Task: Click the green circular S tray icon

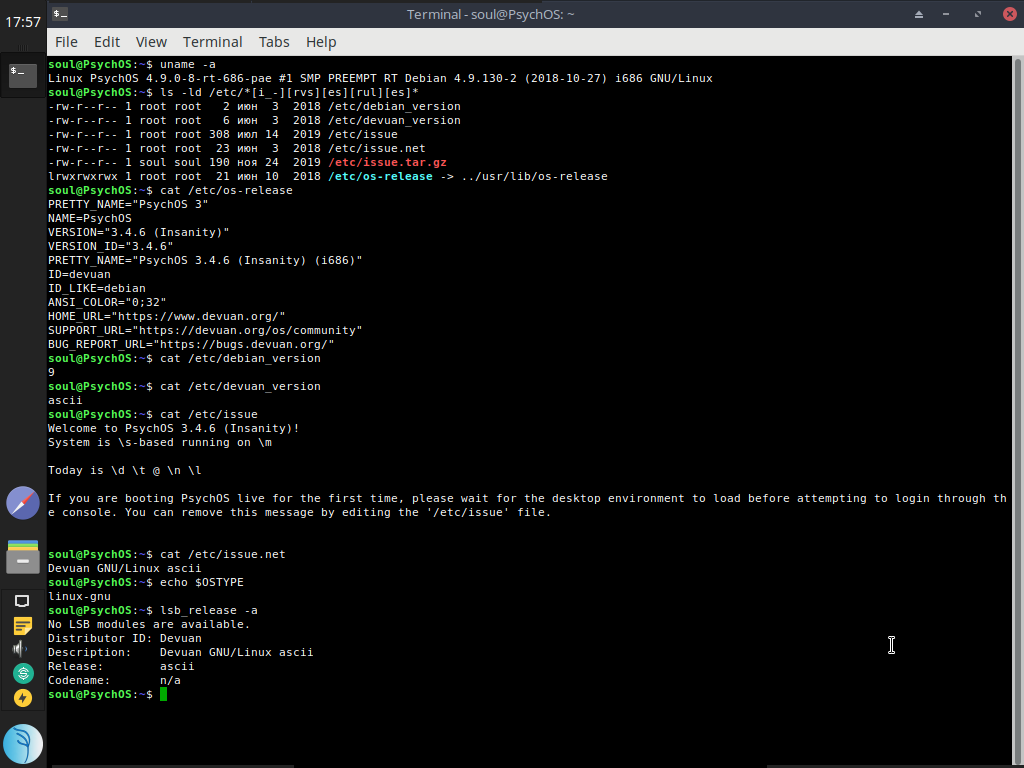Action: click(23, 673)
